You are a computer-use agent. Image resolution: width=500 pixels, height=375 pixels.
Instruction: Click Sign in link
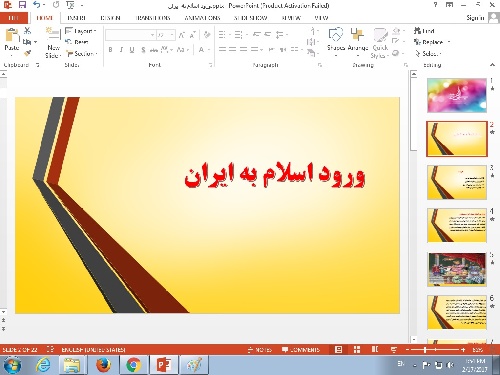coord(475,18)
